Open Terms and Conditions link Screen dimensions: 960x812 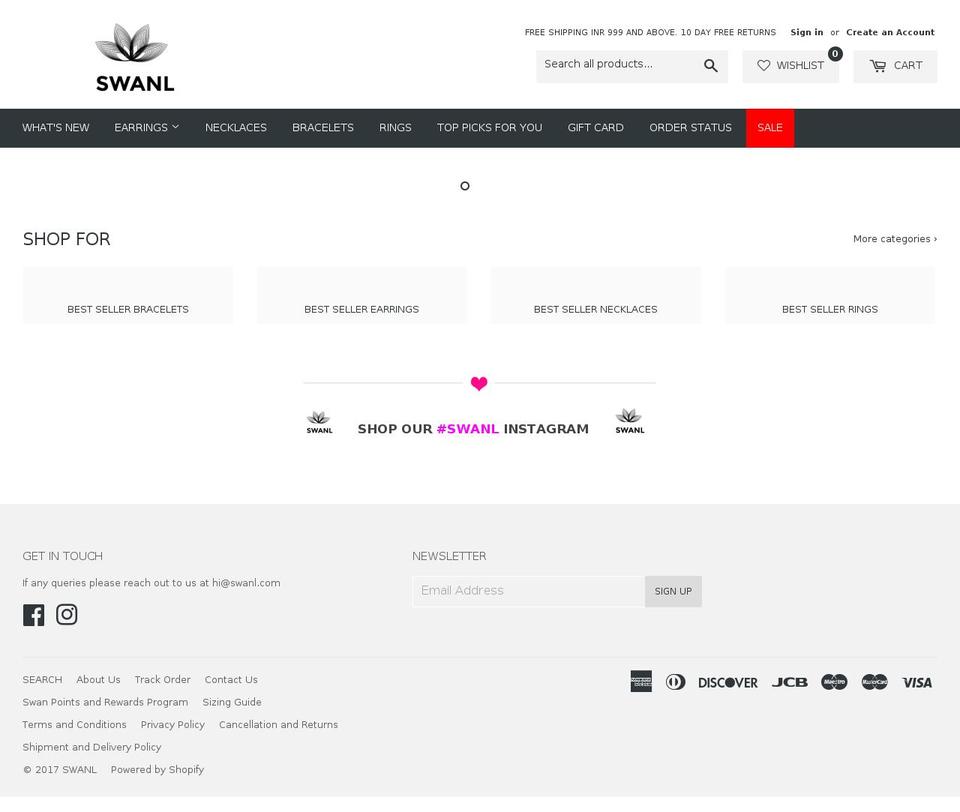click(x=75, y=724)
